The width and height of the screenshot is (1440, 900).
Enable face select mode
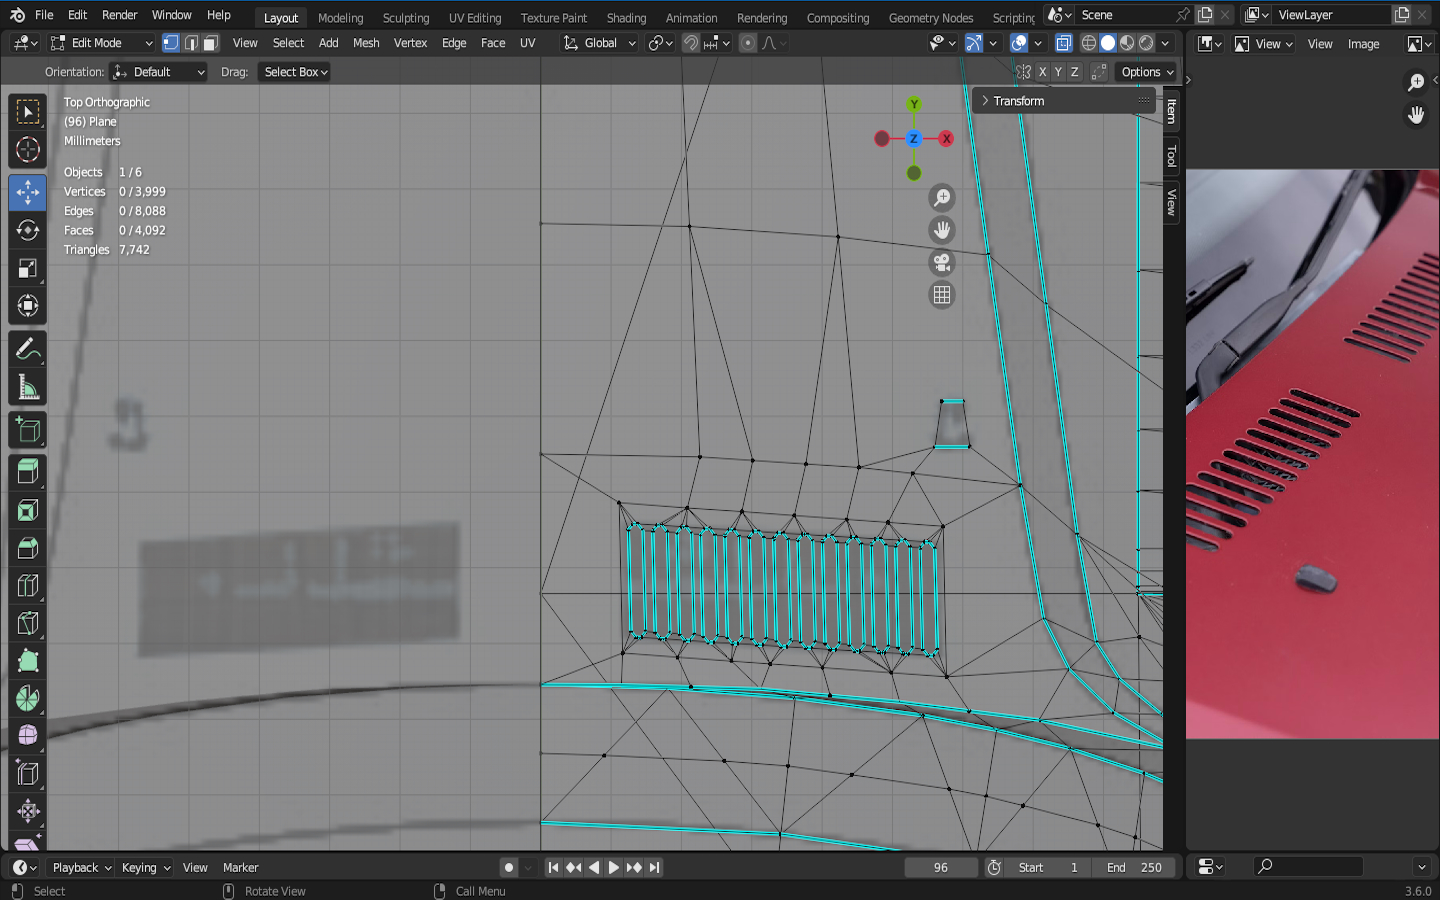point(210,43)
